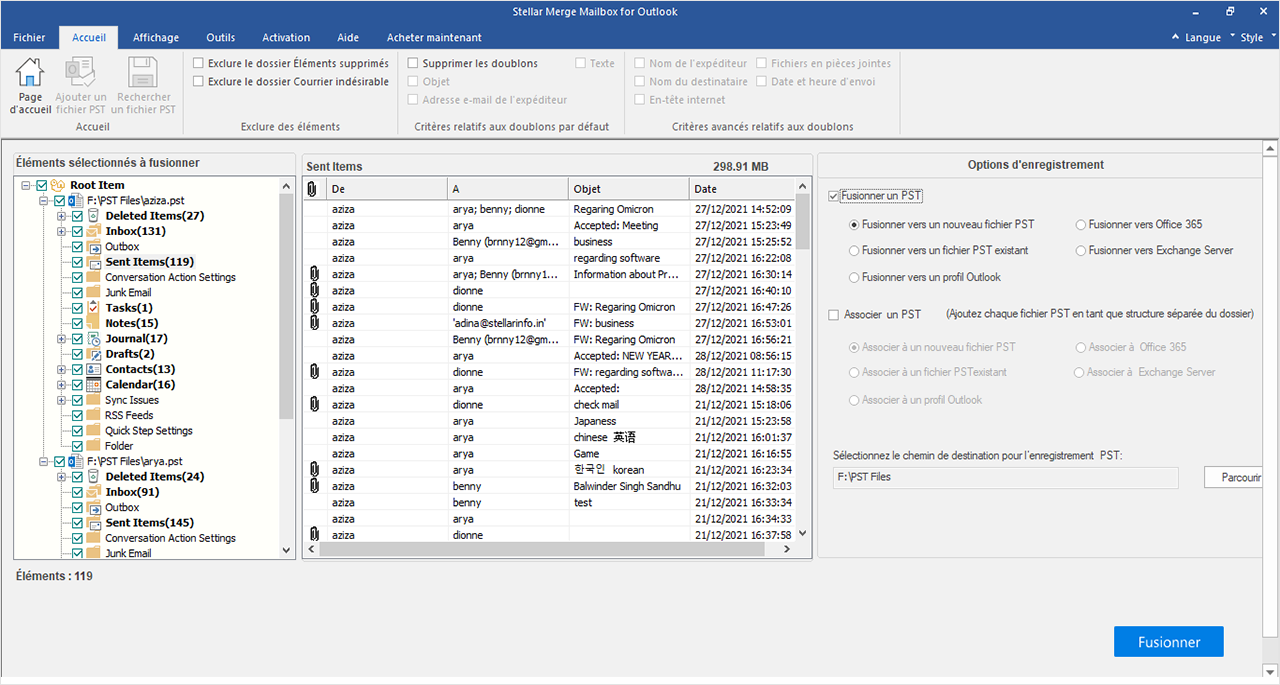Switch to the Outils tab
The height and width of the screenshot is (685, 1280).
(x=221, y=38)
